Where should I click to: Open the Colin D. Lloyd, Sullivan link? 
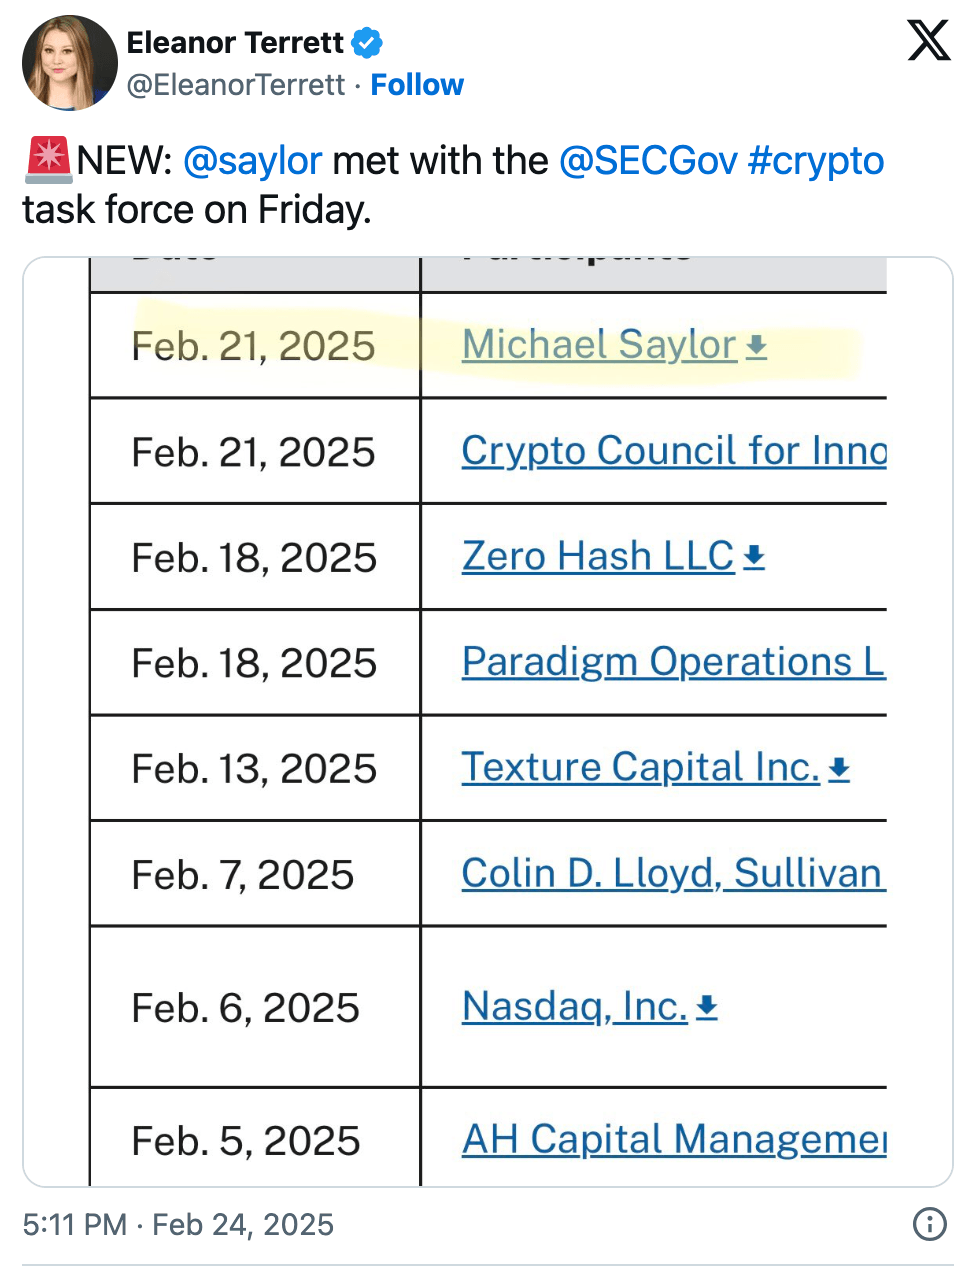pos(672,874)
